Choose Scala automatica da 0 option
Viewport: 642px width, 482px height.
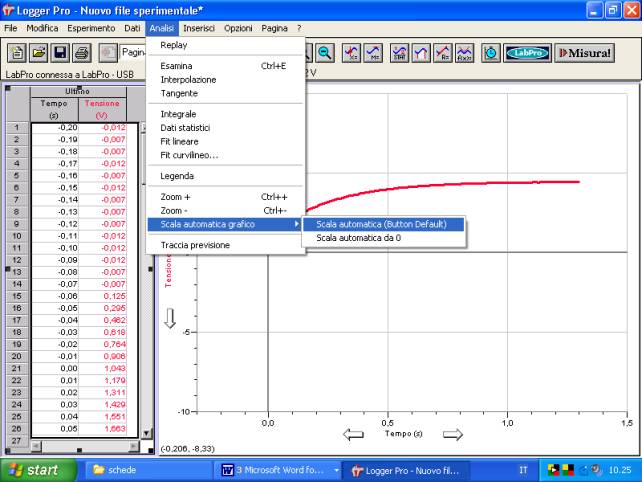(x=358, y=238)
